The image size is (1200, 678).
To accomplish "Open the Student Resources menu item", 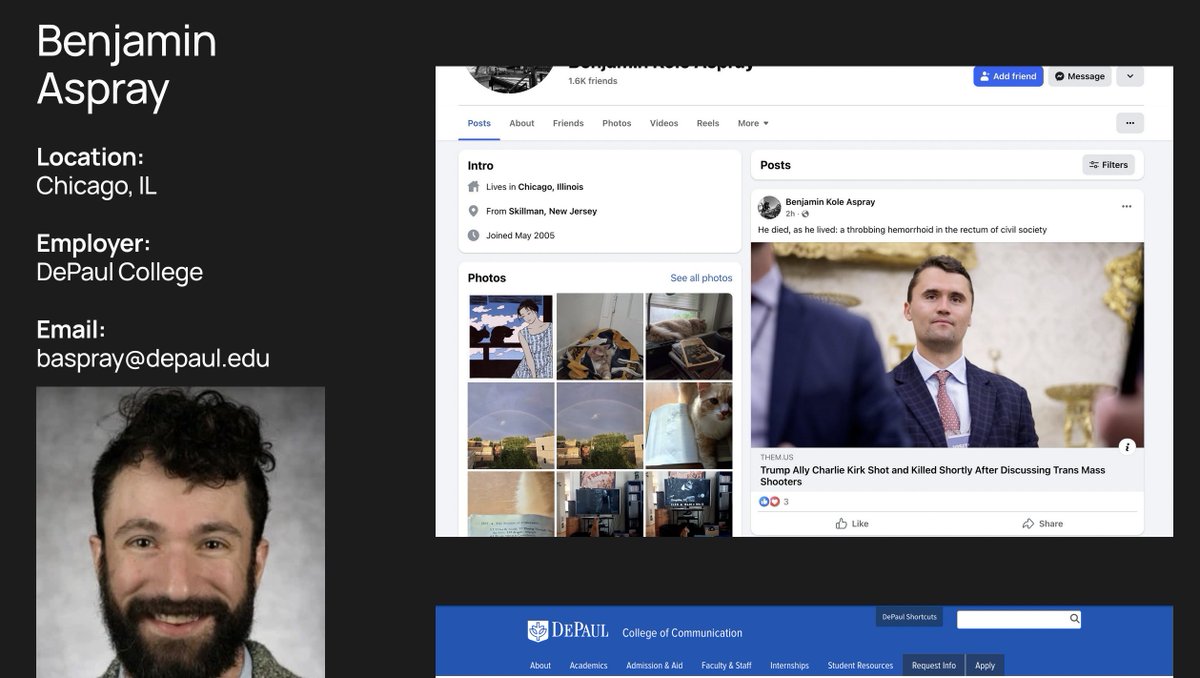I will click(x=860, y=665).
